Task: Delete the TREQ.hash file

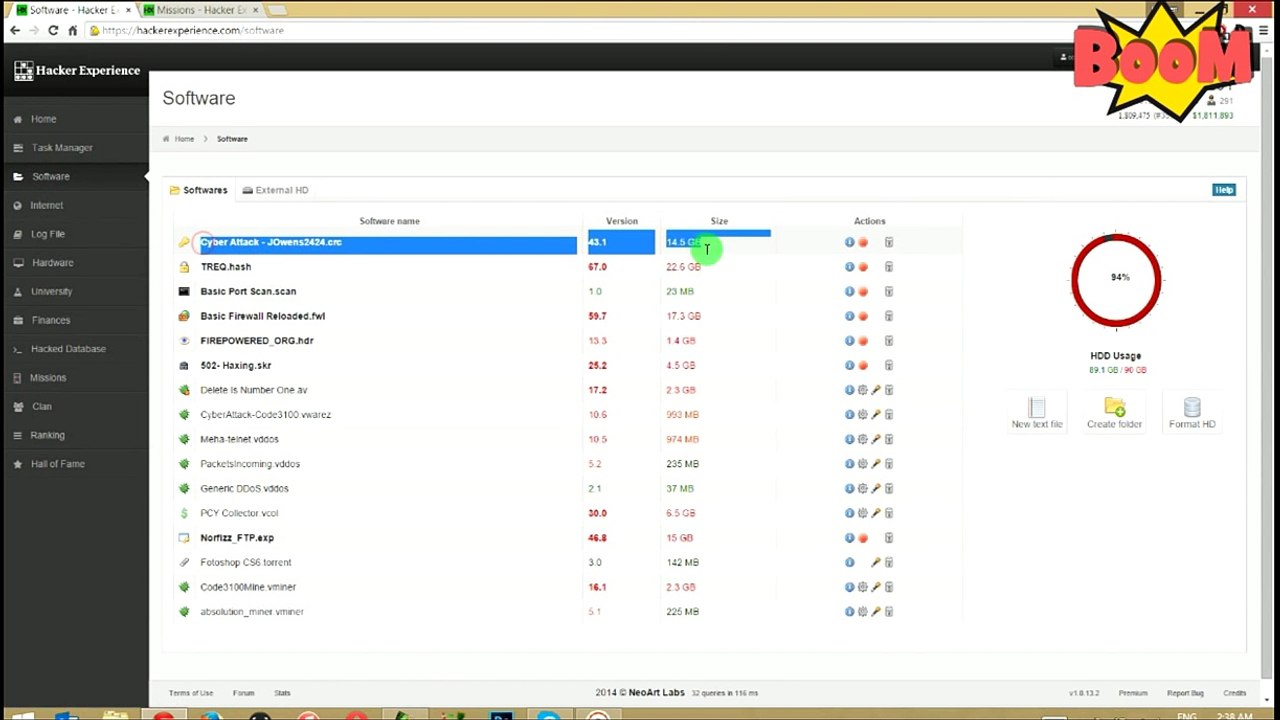Action: 888,267
